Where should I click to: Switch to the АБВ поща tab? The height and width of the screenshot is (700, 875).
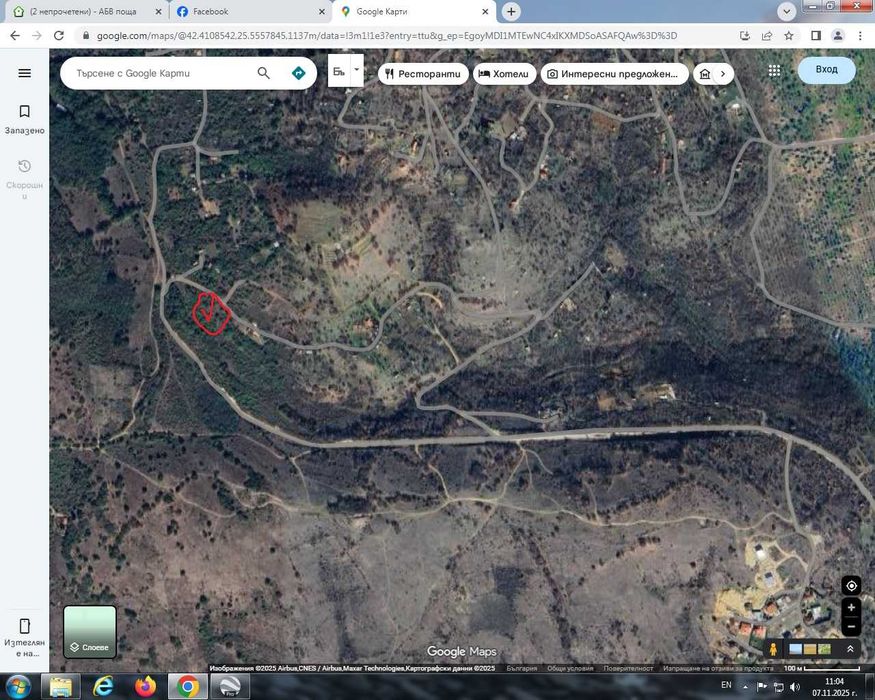coord(88,11)
